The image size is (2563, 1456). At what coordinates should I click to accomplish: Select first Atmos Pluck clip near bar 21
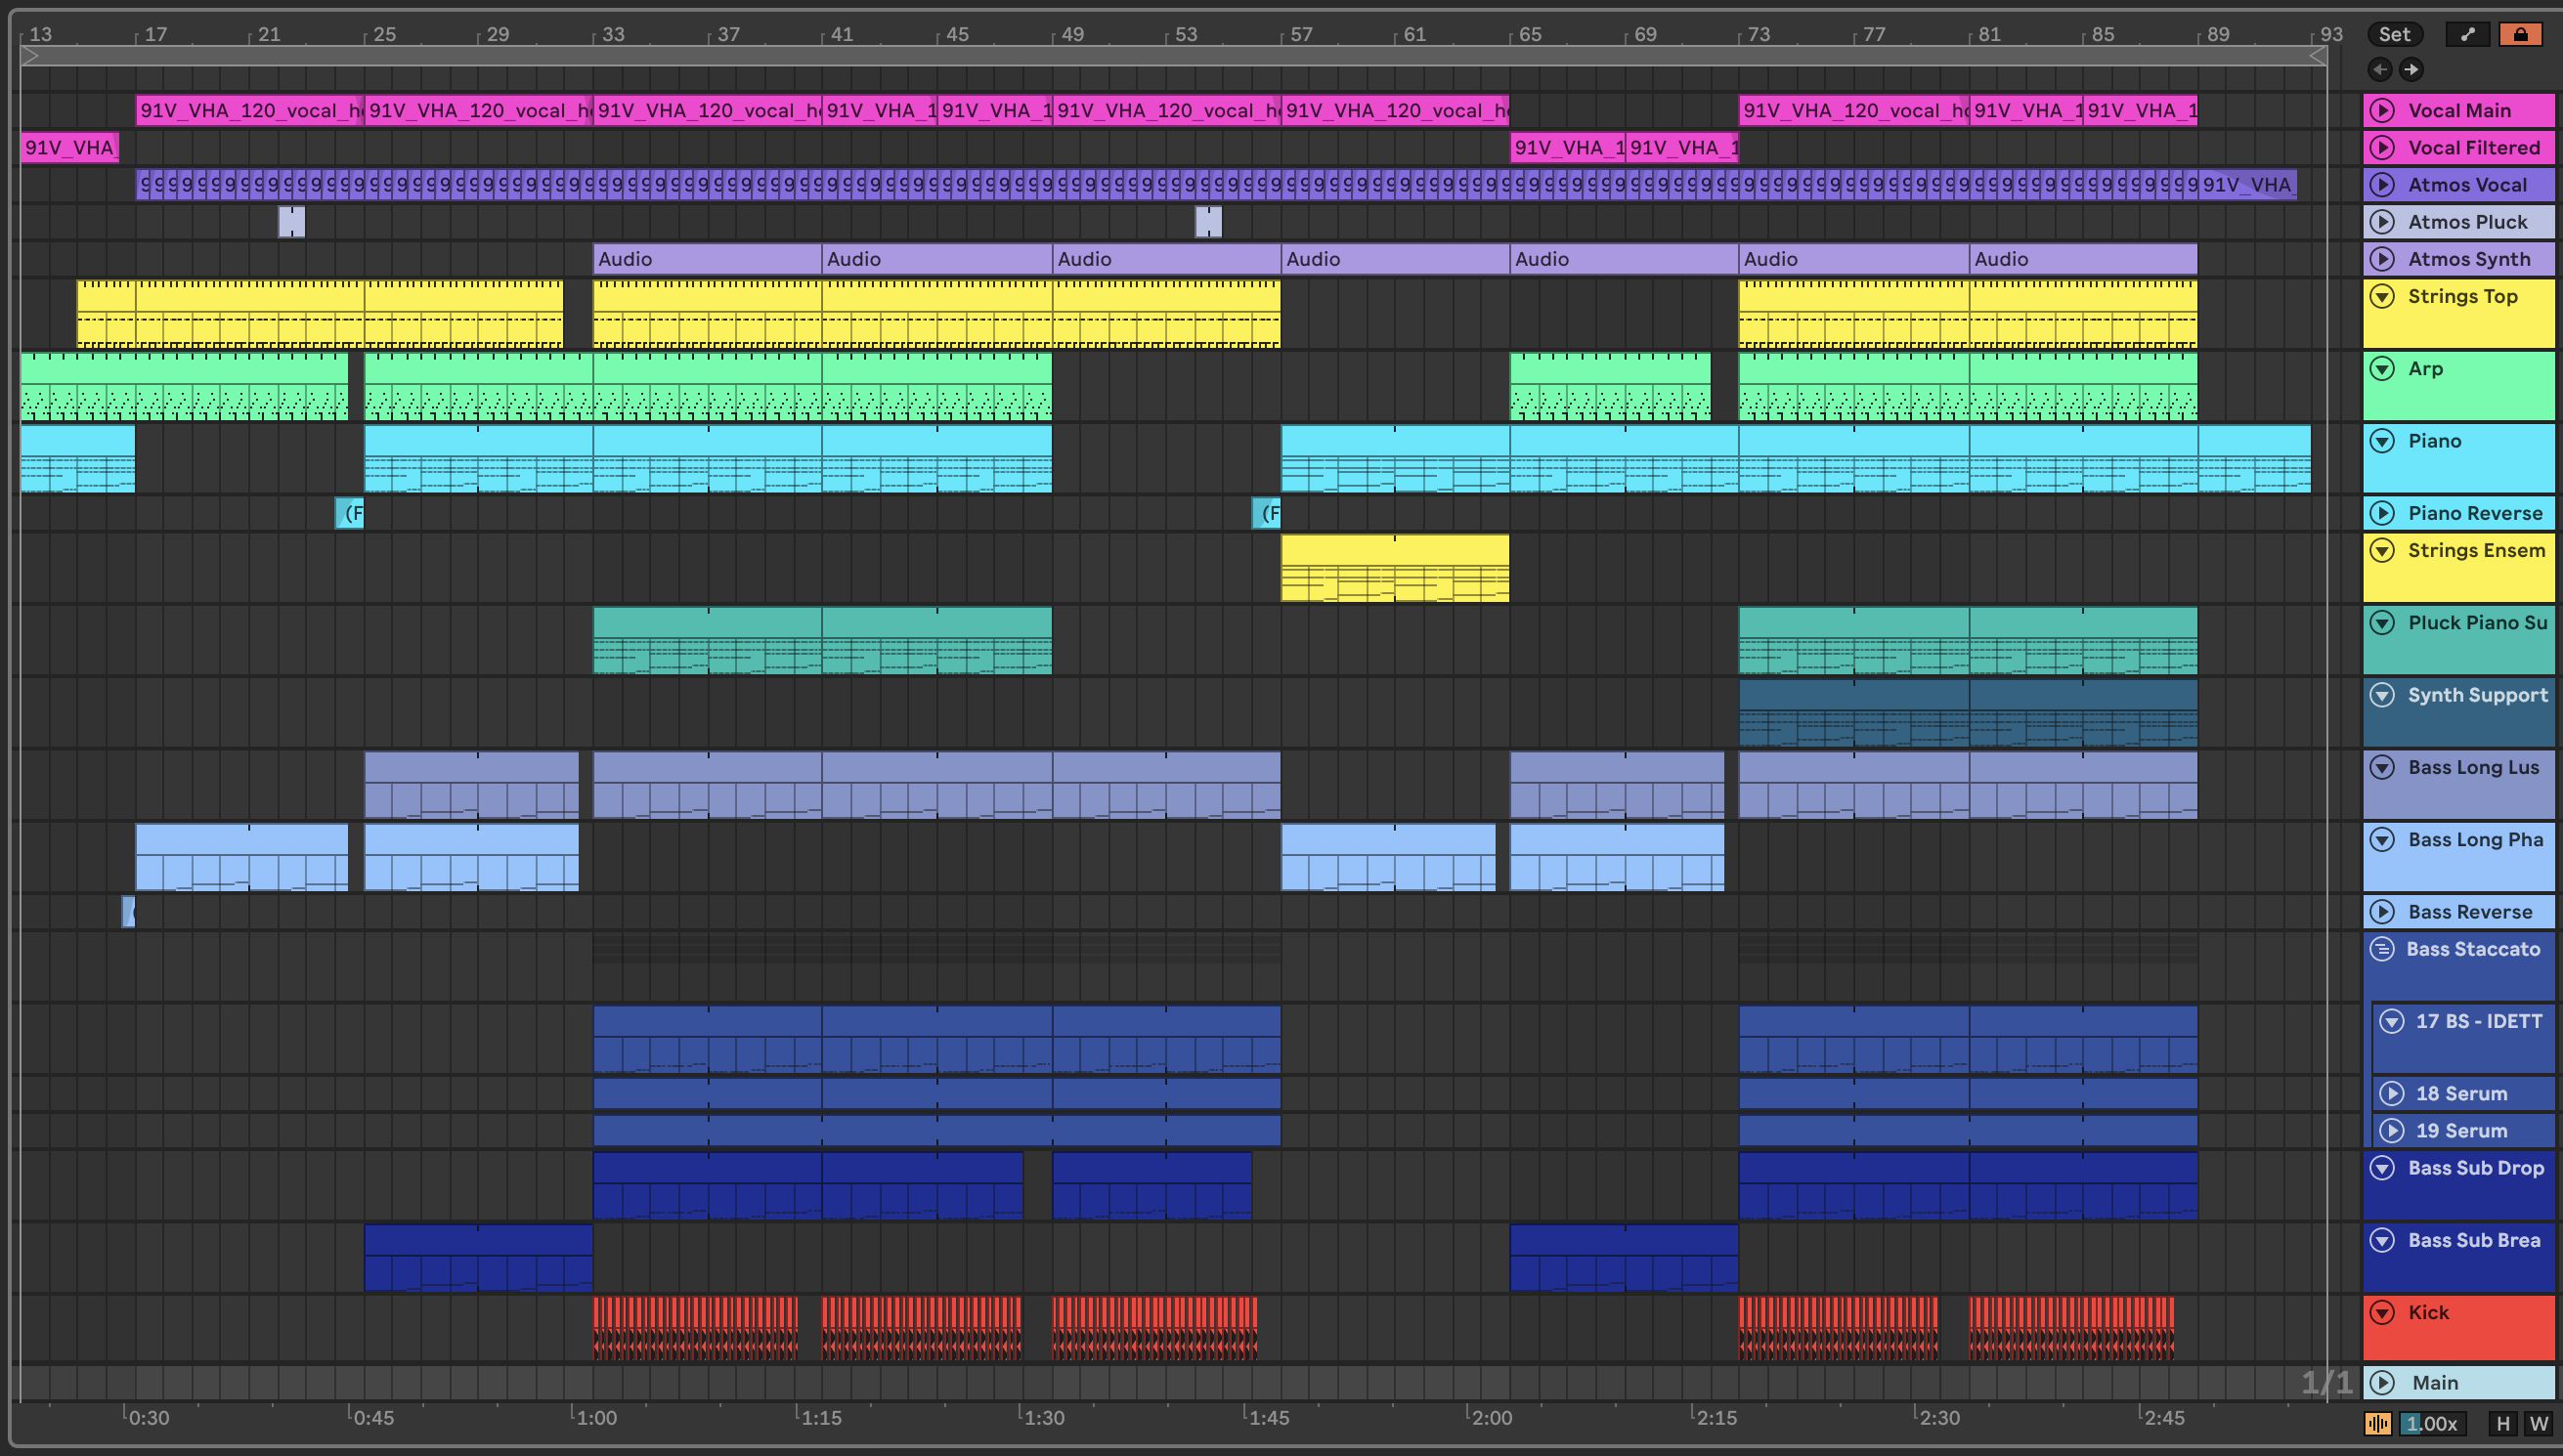pos(291,221)
